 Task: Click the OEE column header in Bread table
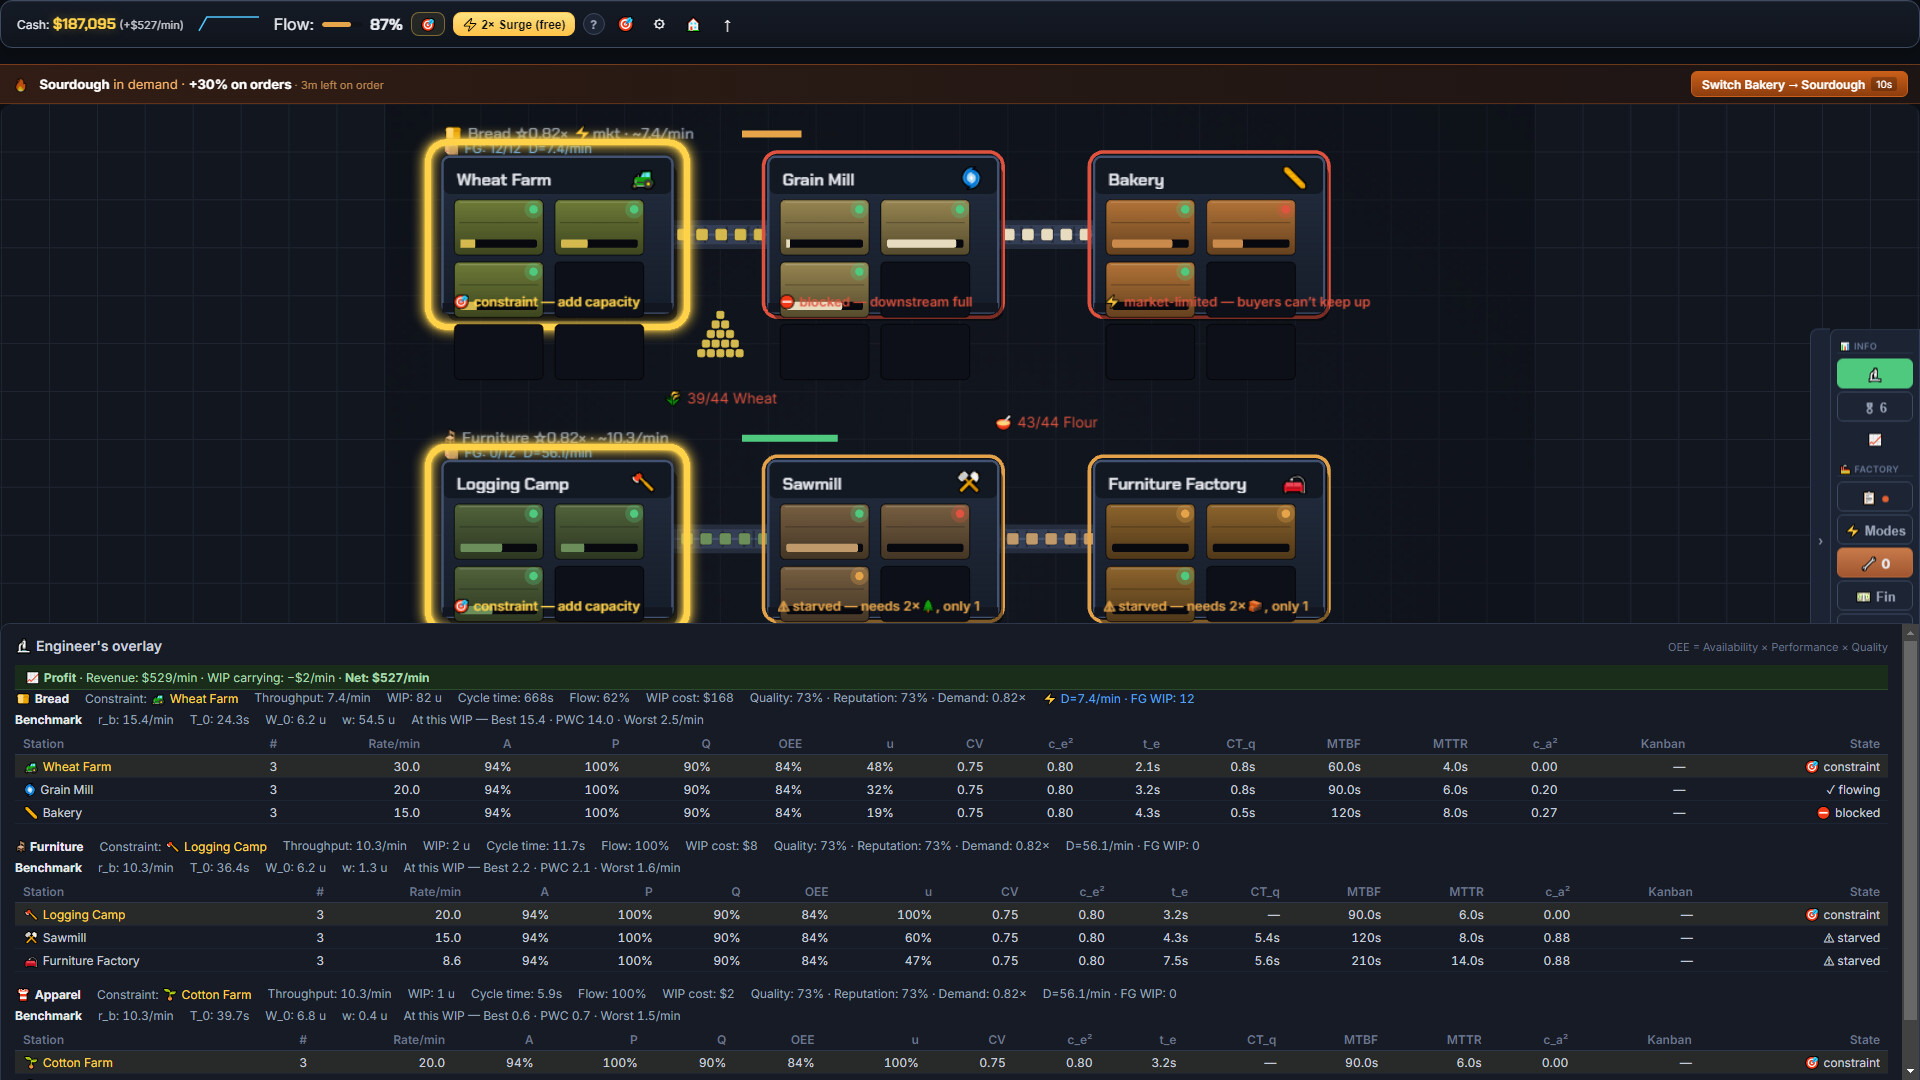790,744
